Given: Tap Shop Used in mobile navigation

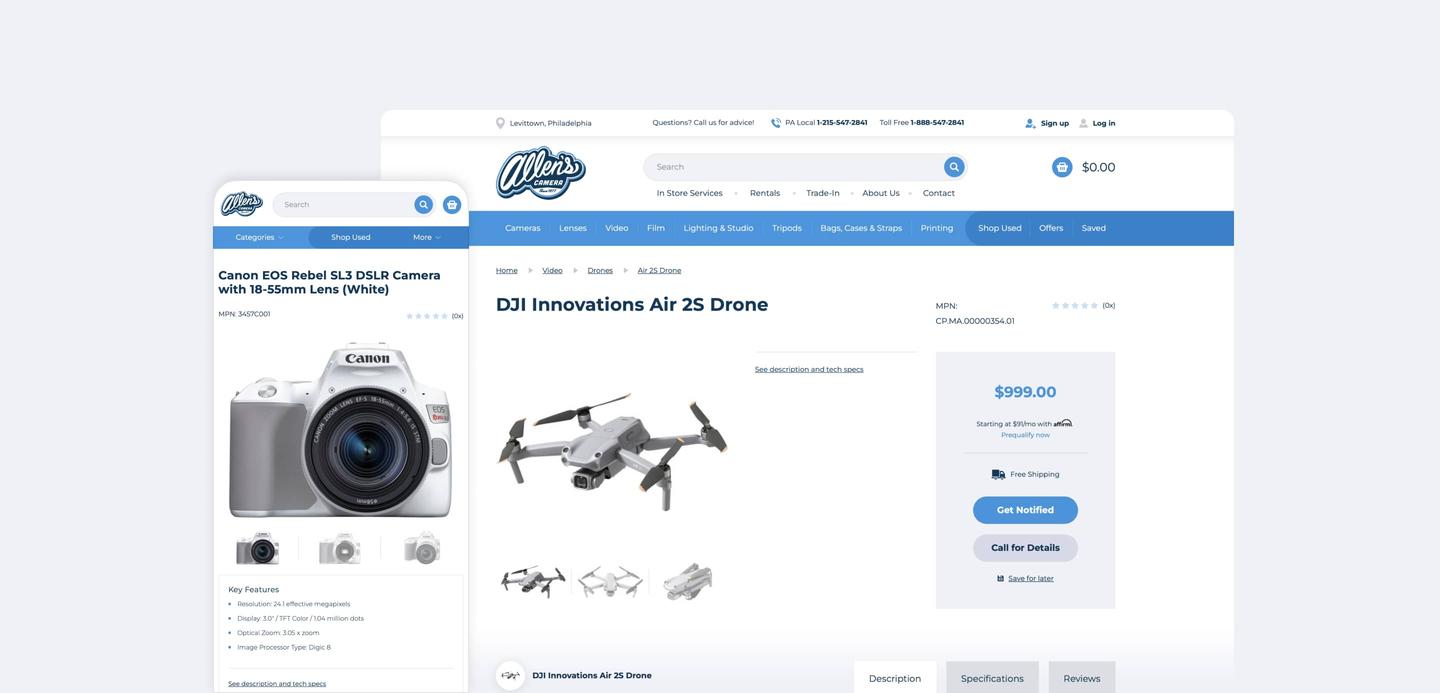Looking at the screenshot, I should [x=351, y=237].
